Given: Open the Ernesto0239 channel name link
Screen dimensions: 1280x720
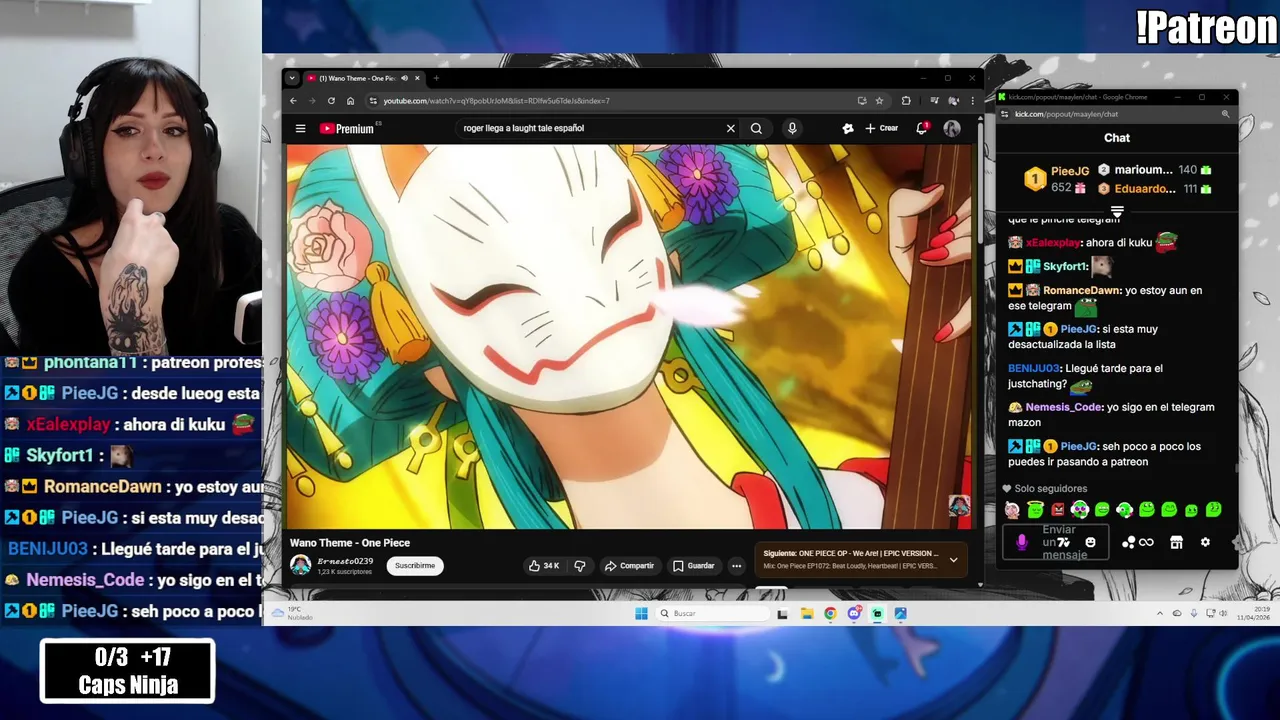Looking at the screenshot, I should coord(345,561).
